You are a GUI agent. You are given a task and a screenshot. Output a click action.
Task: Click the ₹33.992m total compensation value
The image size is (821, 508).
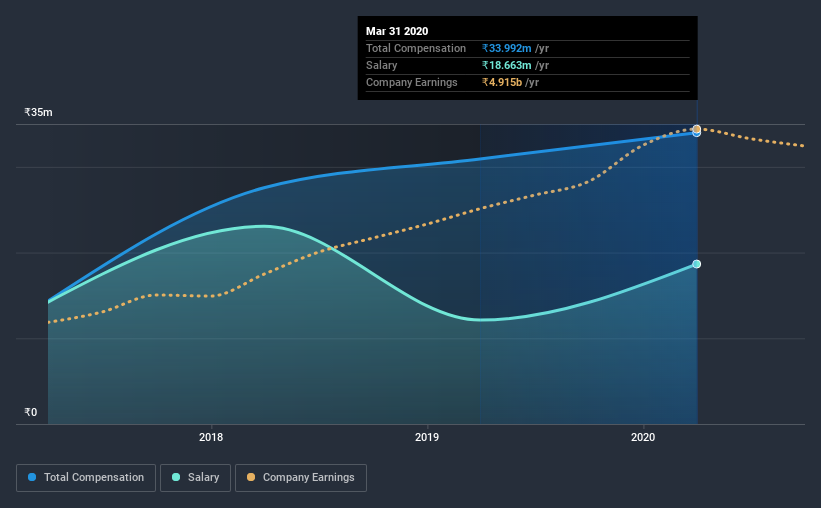(506, 48)
